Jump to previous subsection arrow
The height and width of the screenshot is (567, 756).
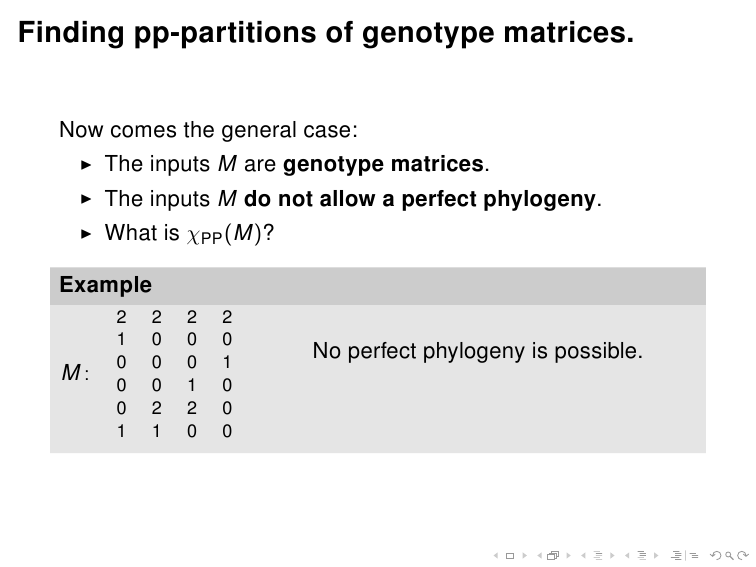click(x=583, y=555)
